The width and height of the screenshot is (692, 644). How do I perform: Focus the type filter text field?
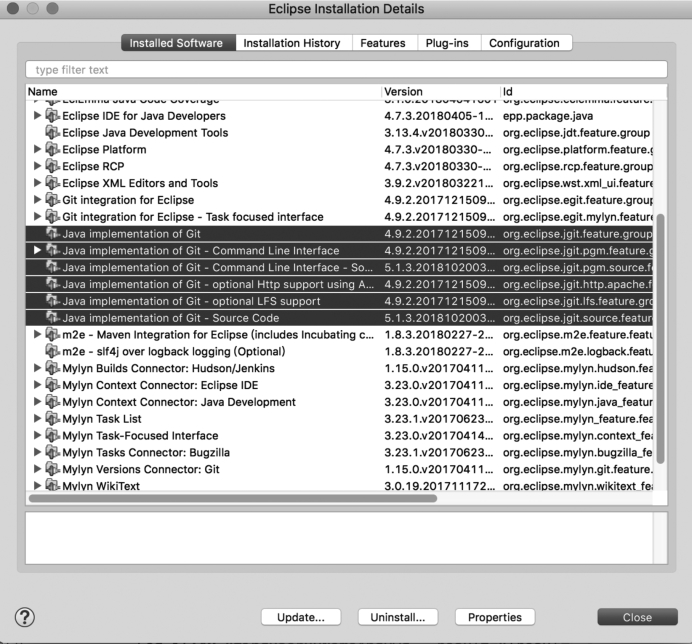[x=346, y=70]
